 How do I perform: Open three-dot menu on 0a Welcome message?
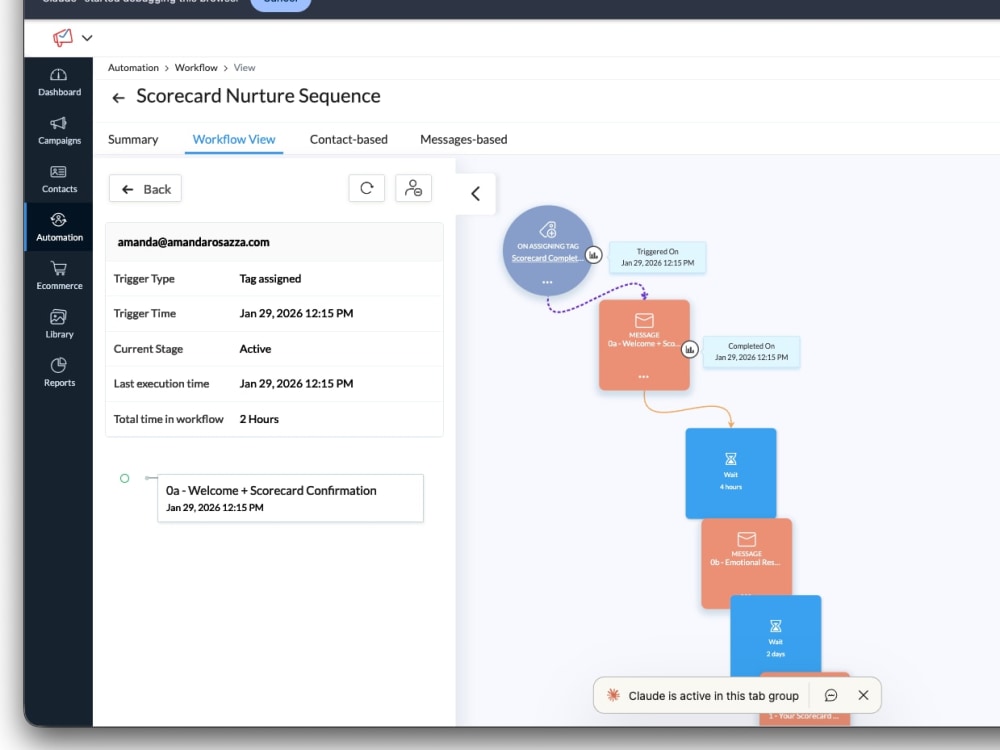click(643, 377)
